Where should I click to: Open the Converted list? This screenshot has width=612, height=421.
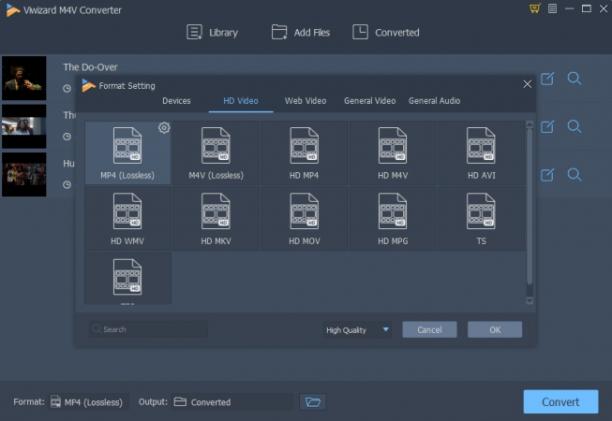tap(386, 32)
